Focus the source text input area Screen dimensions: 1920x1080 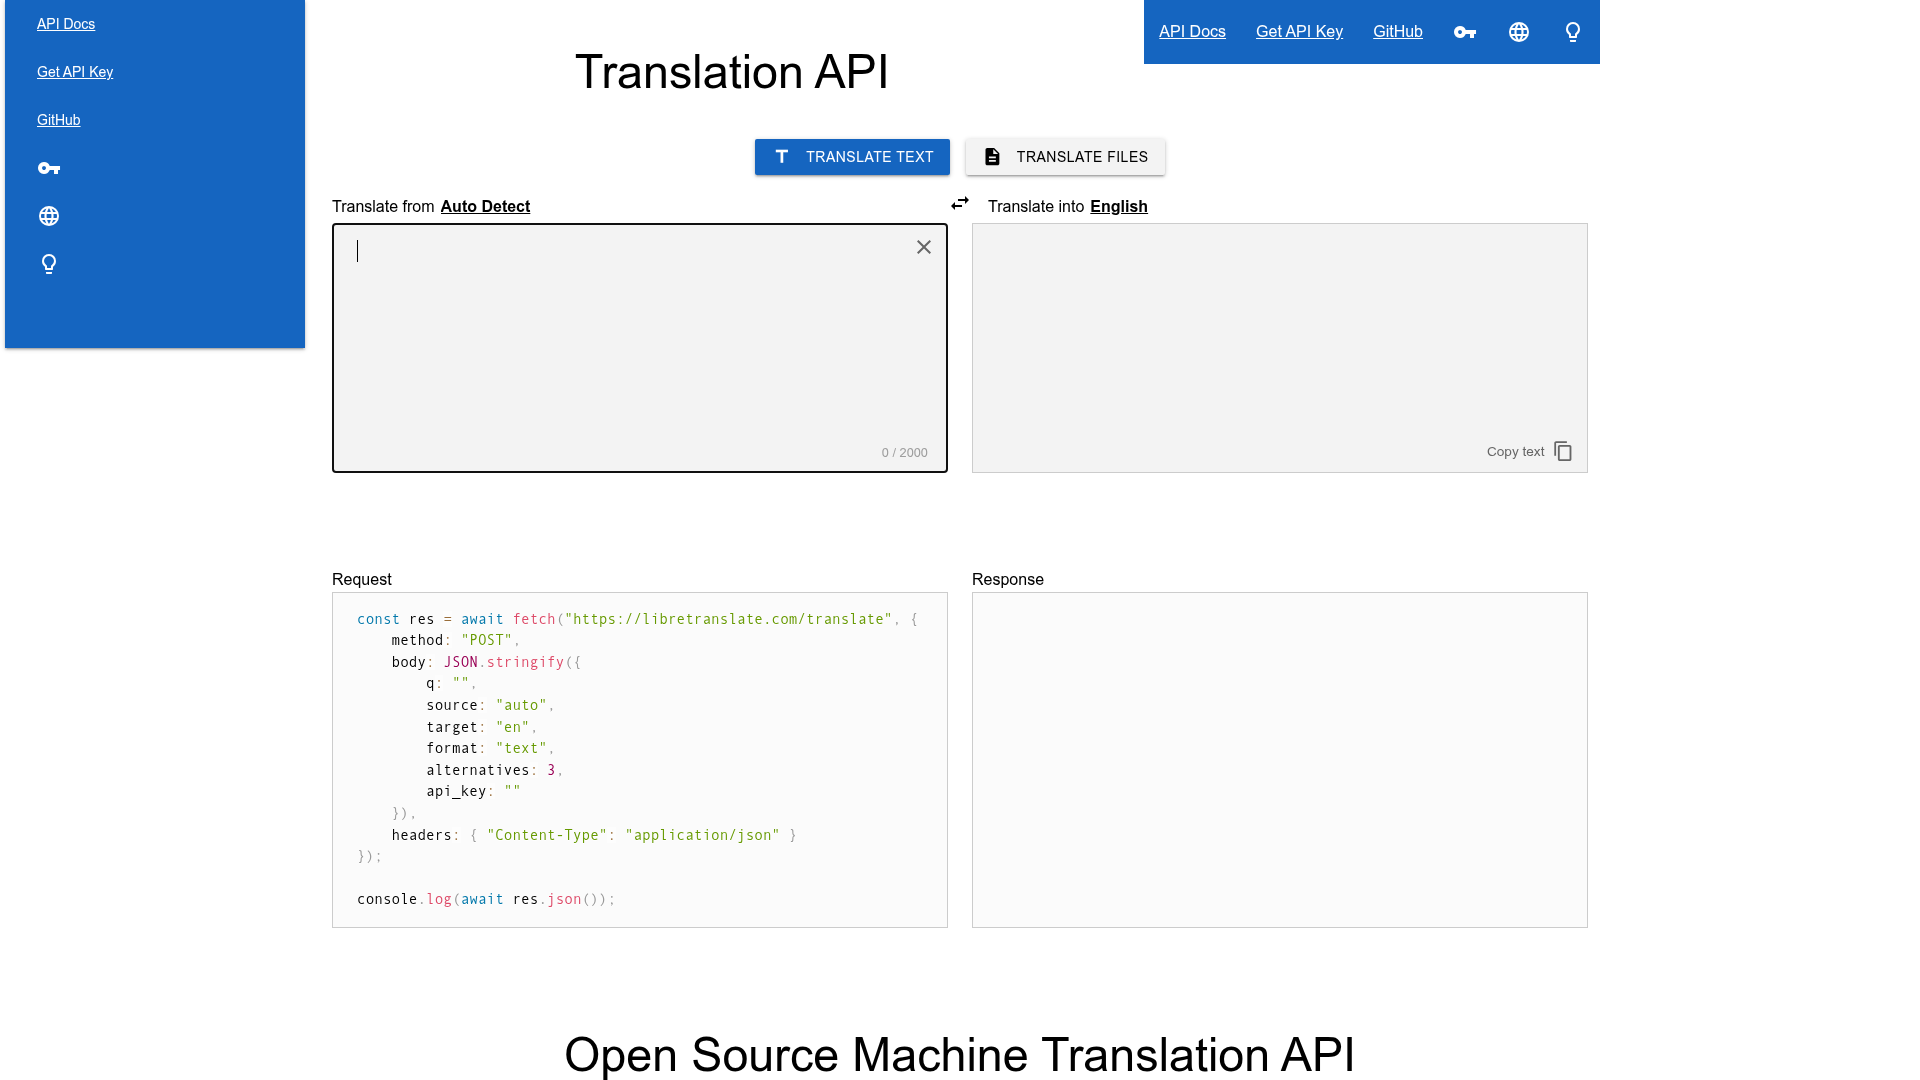pyautogui.click(x=640, y=348)
